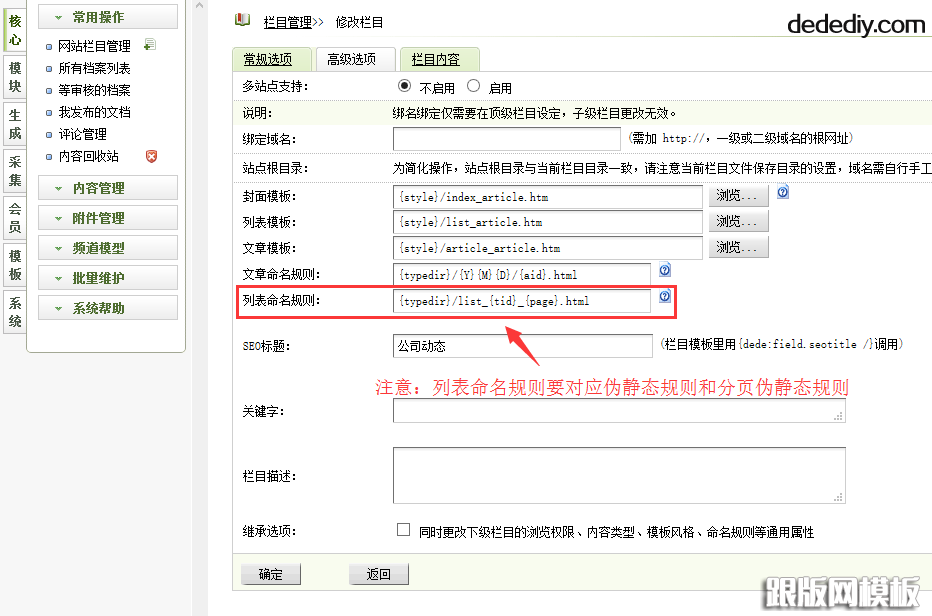Click the 确定 button
932x616 pixels.
270,574
